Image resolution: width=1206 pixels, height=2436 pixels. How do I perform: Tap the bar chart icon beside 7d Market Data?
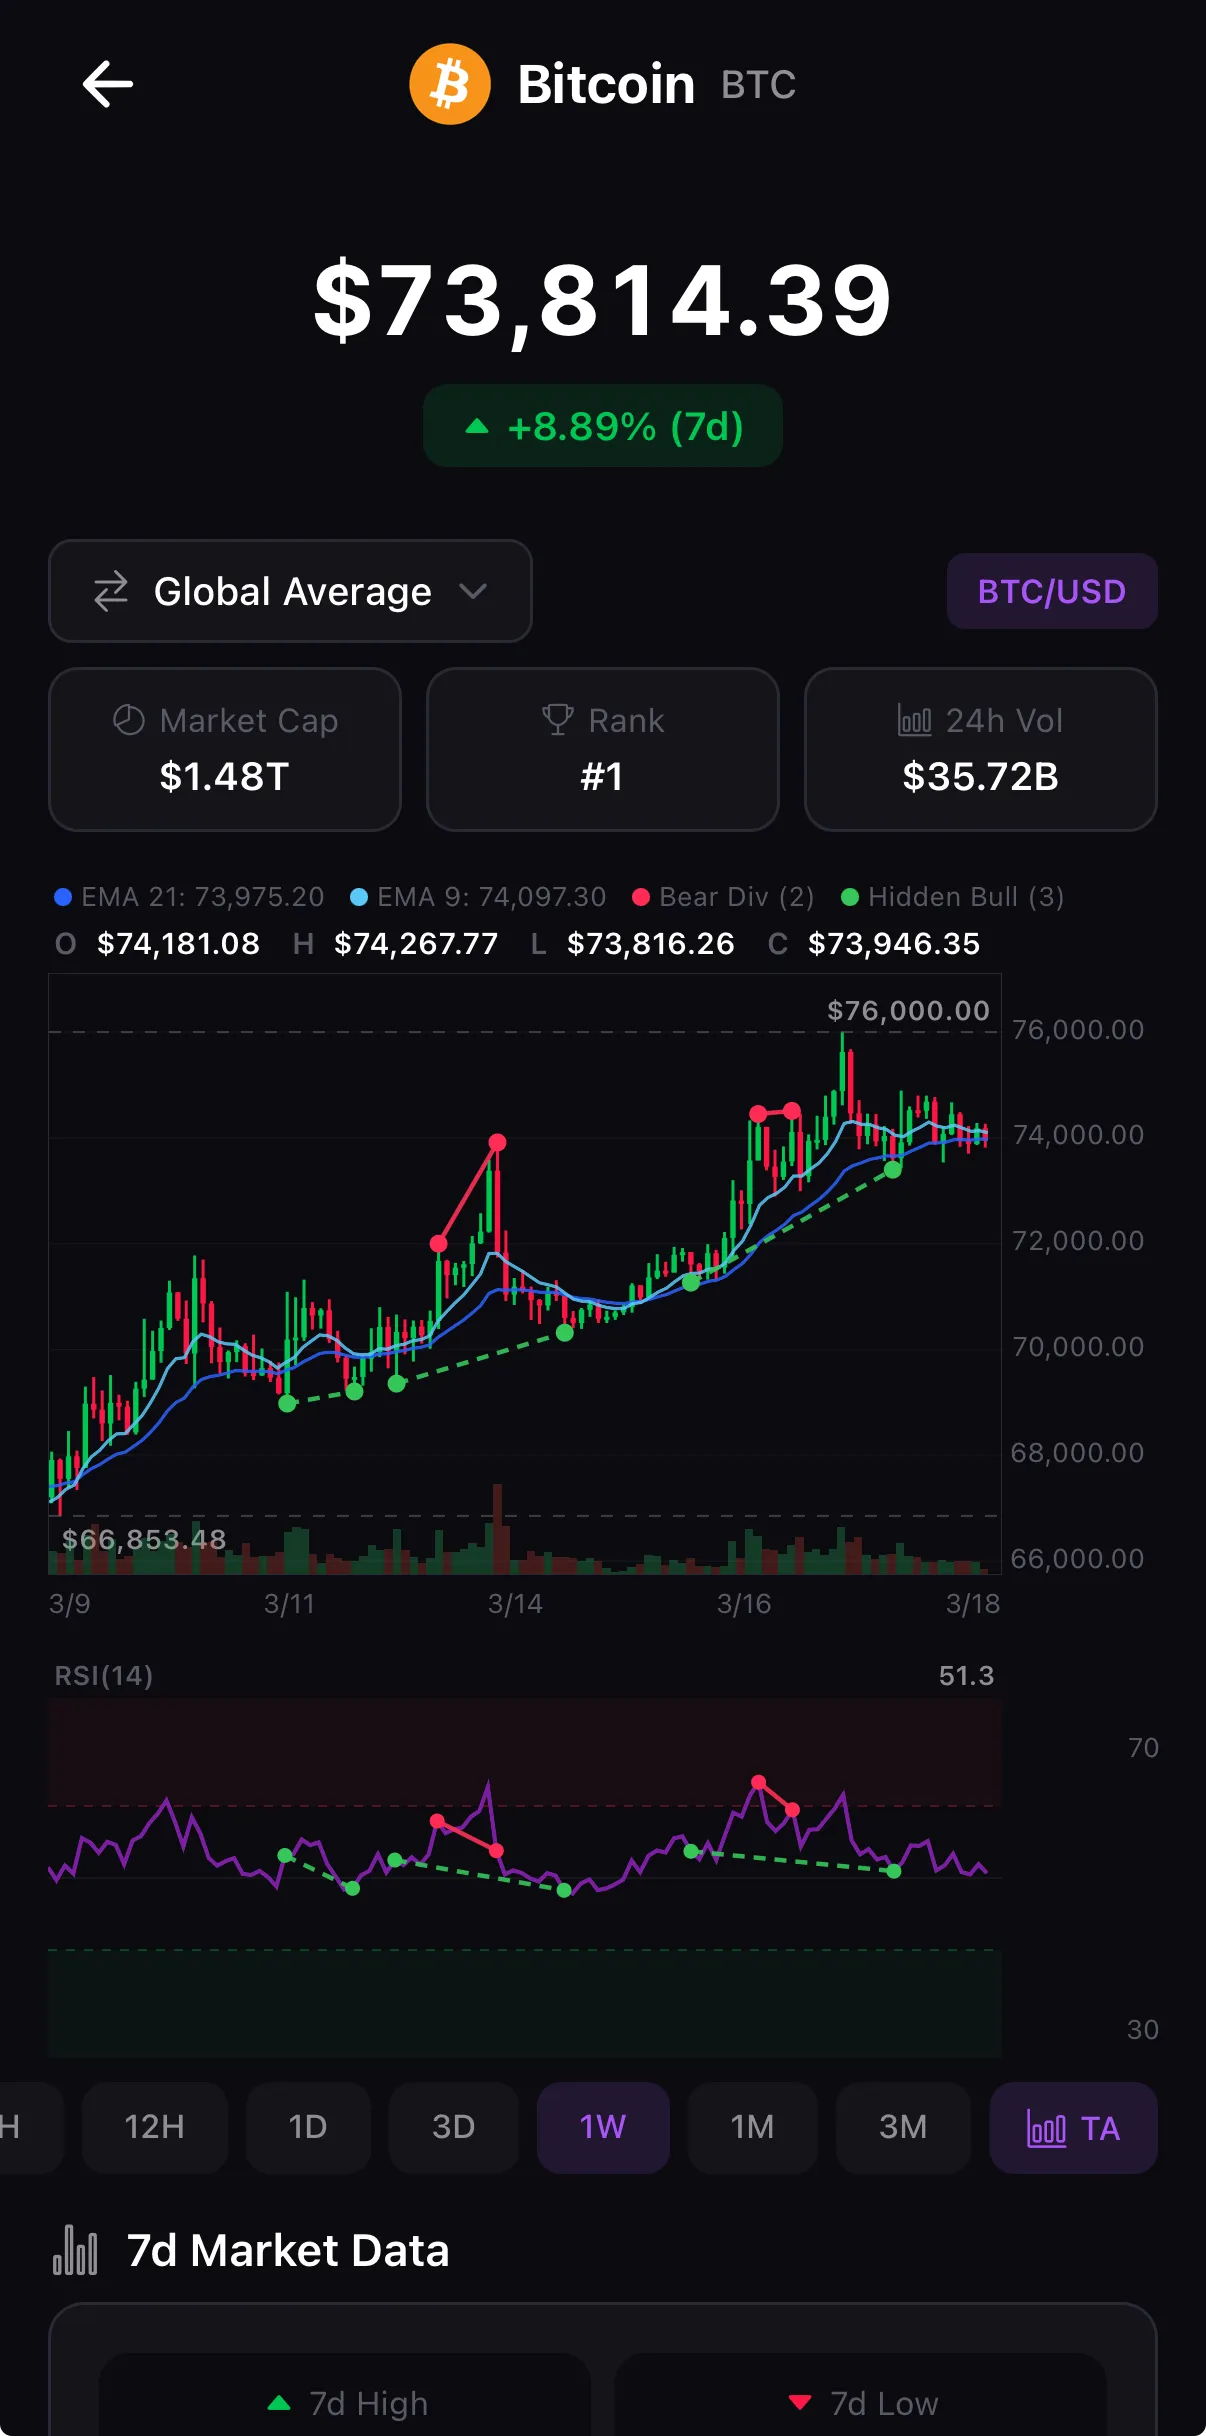pos(75,2250)
